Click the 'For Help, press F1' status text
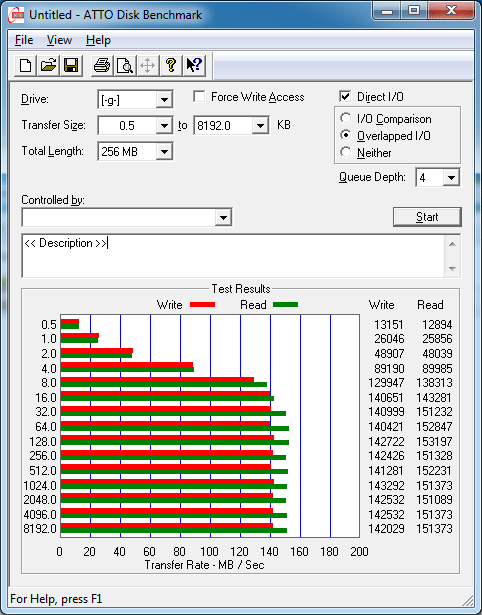482x615 pixels. (x=56, y=599)
